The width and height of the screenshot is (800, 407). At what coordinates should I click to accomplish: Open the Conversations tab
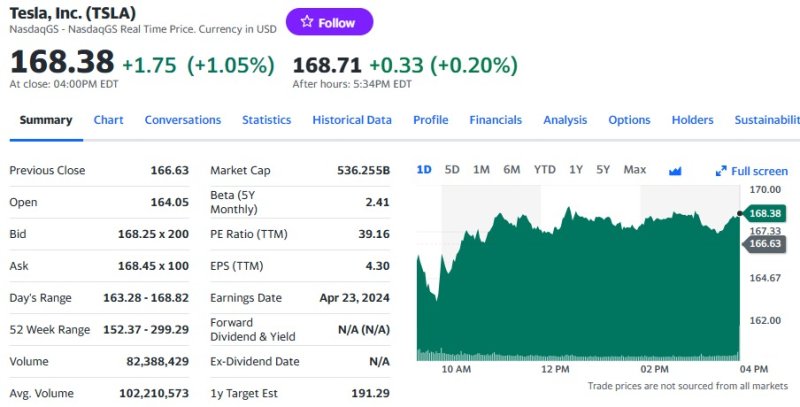coord(183,120)
